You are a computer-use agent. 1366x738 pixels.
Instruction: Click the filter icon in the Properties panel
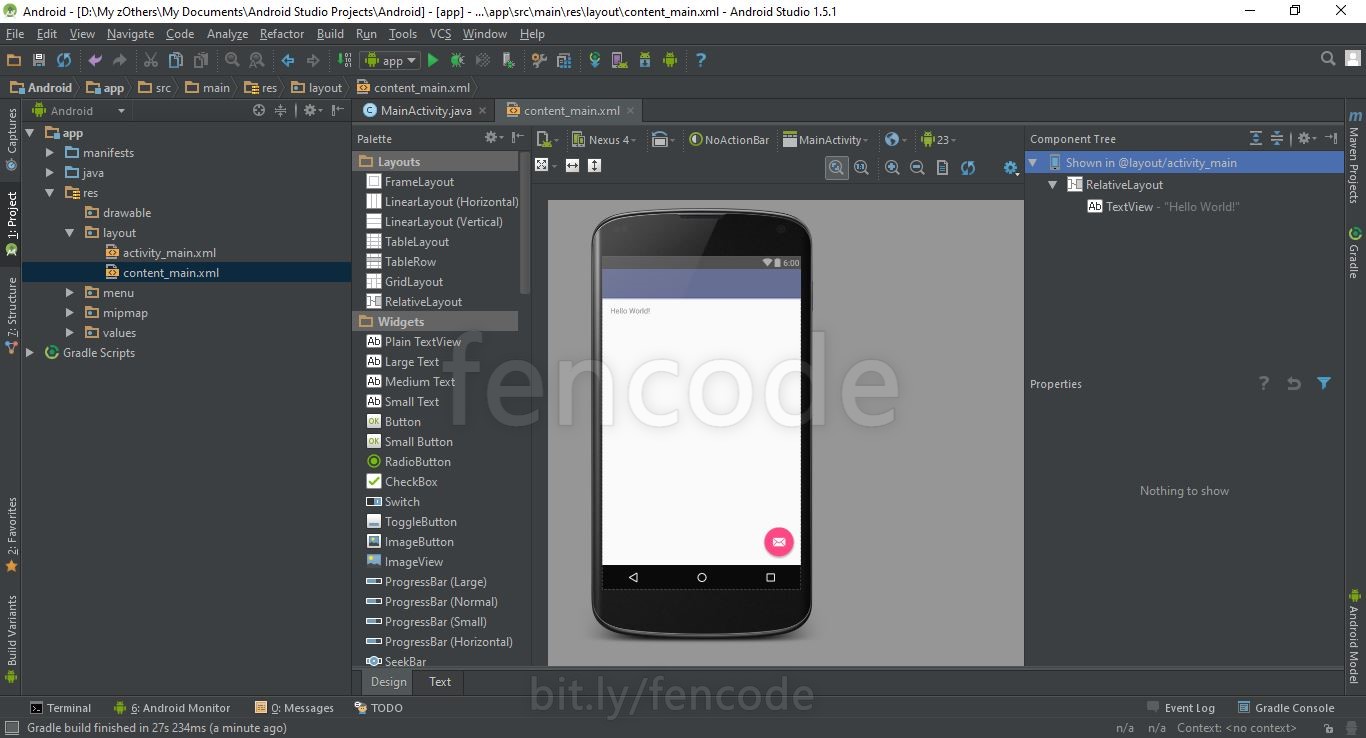point(1325,382)
